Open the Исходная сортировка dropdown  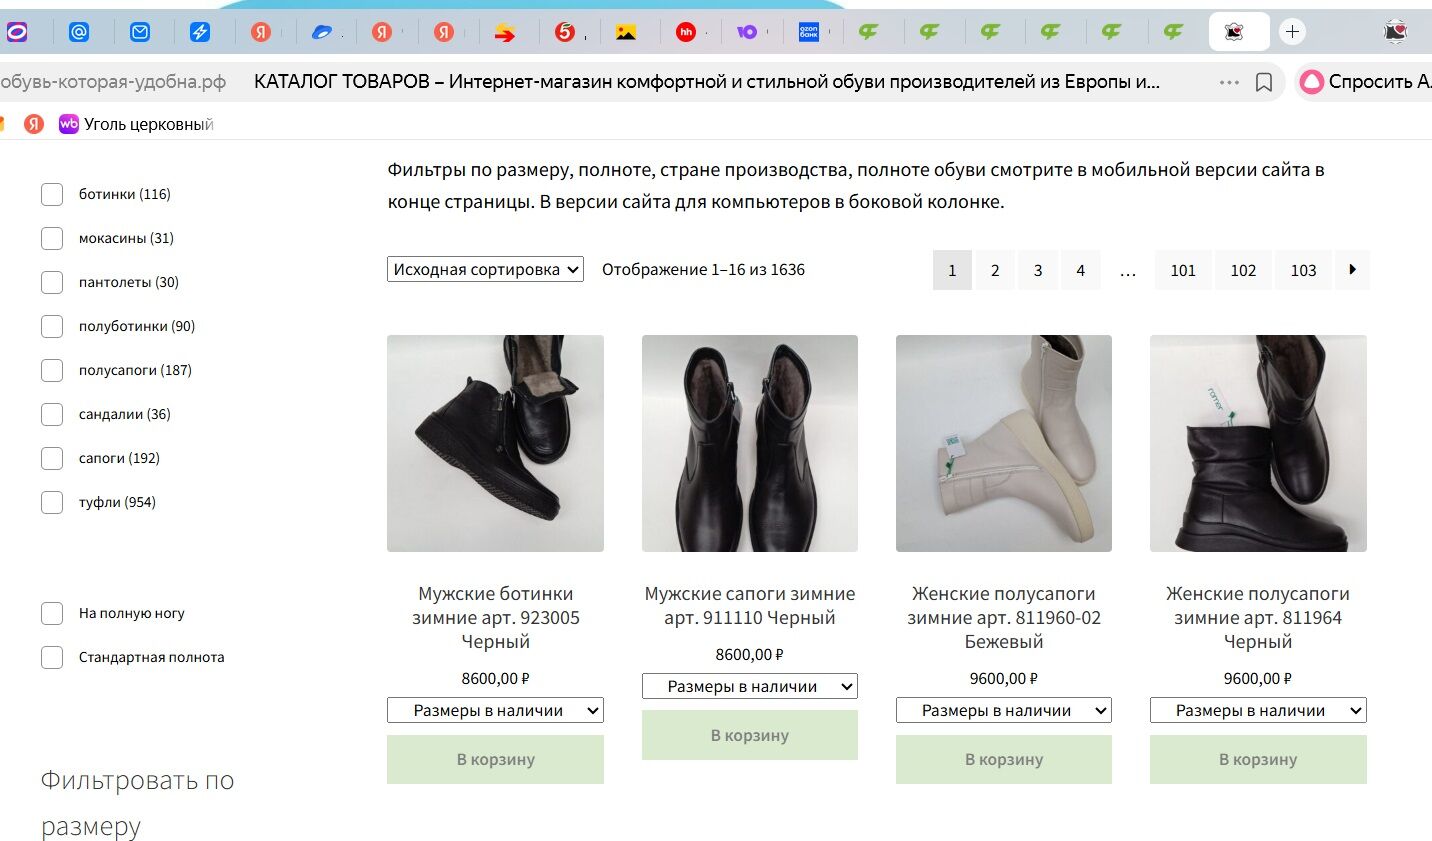point(485,268)
